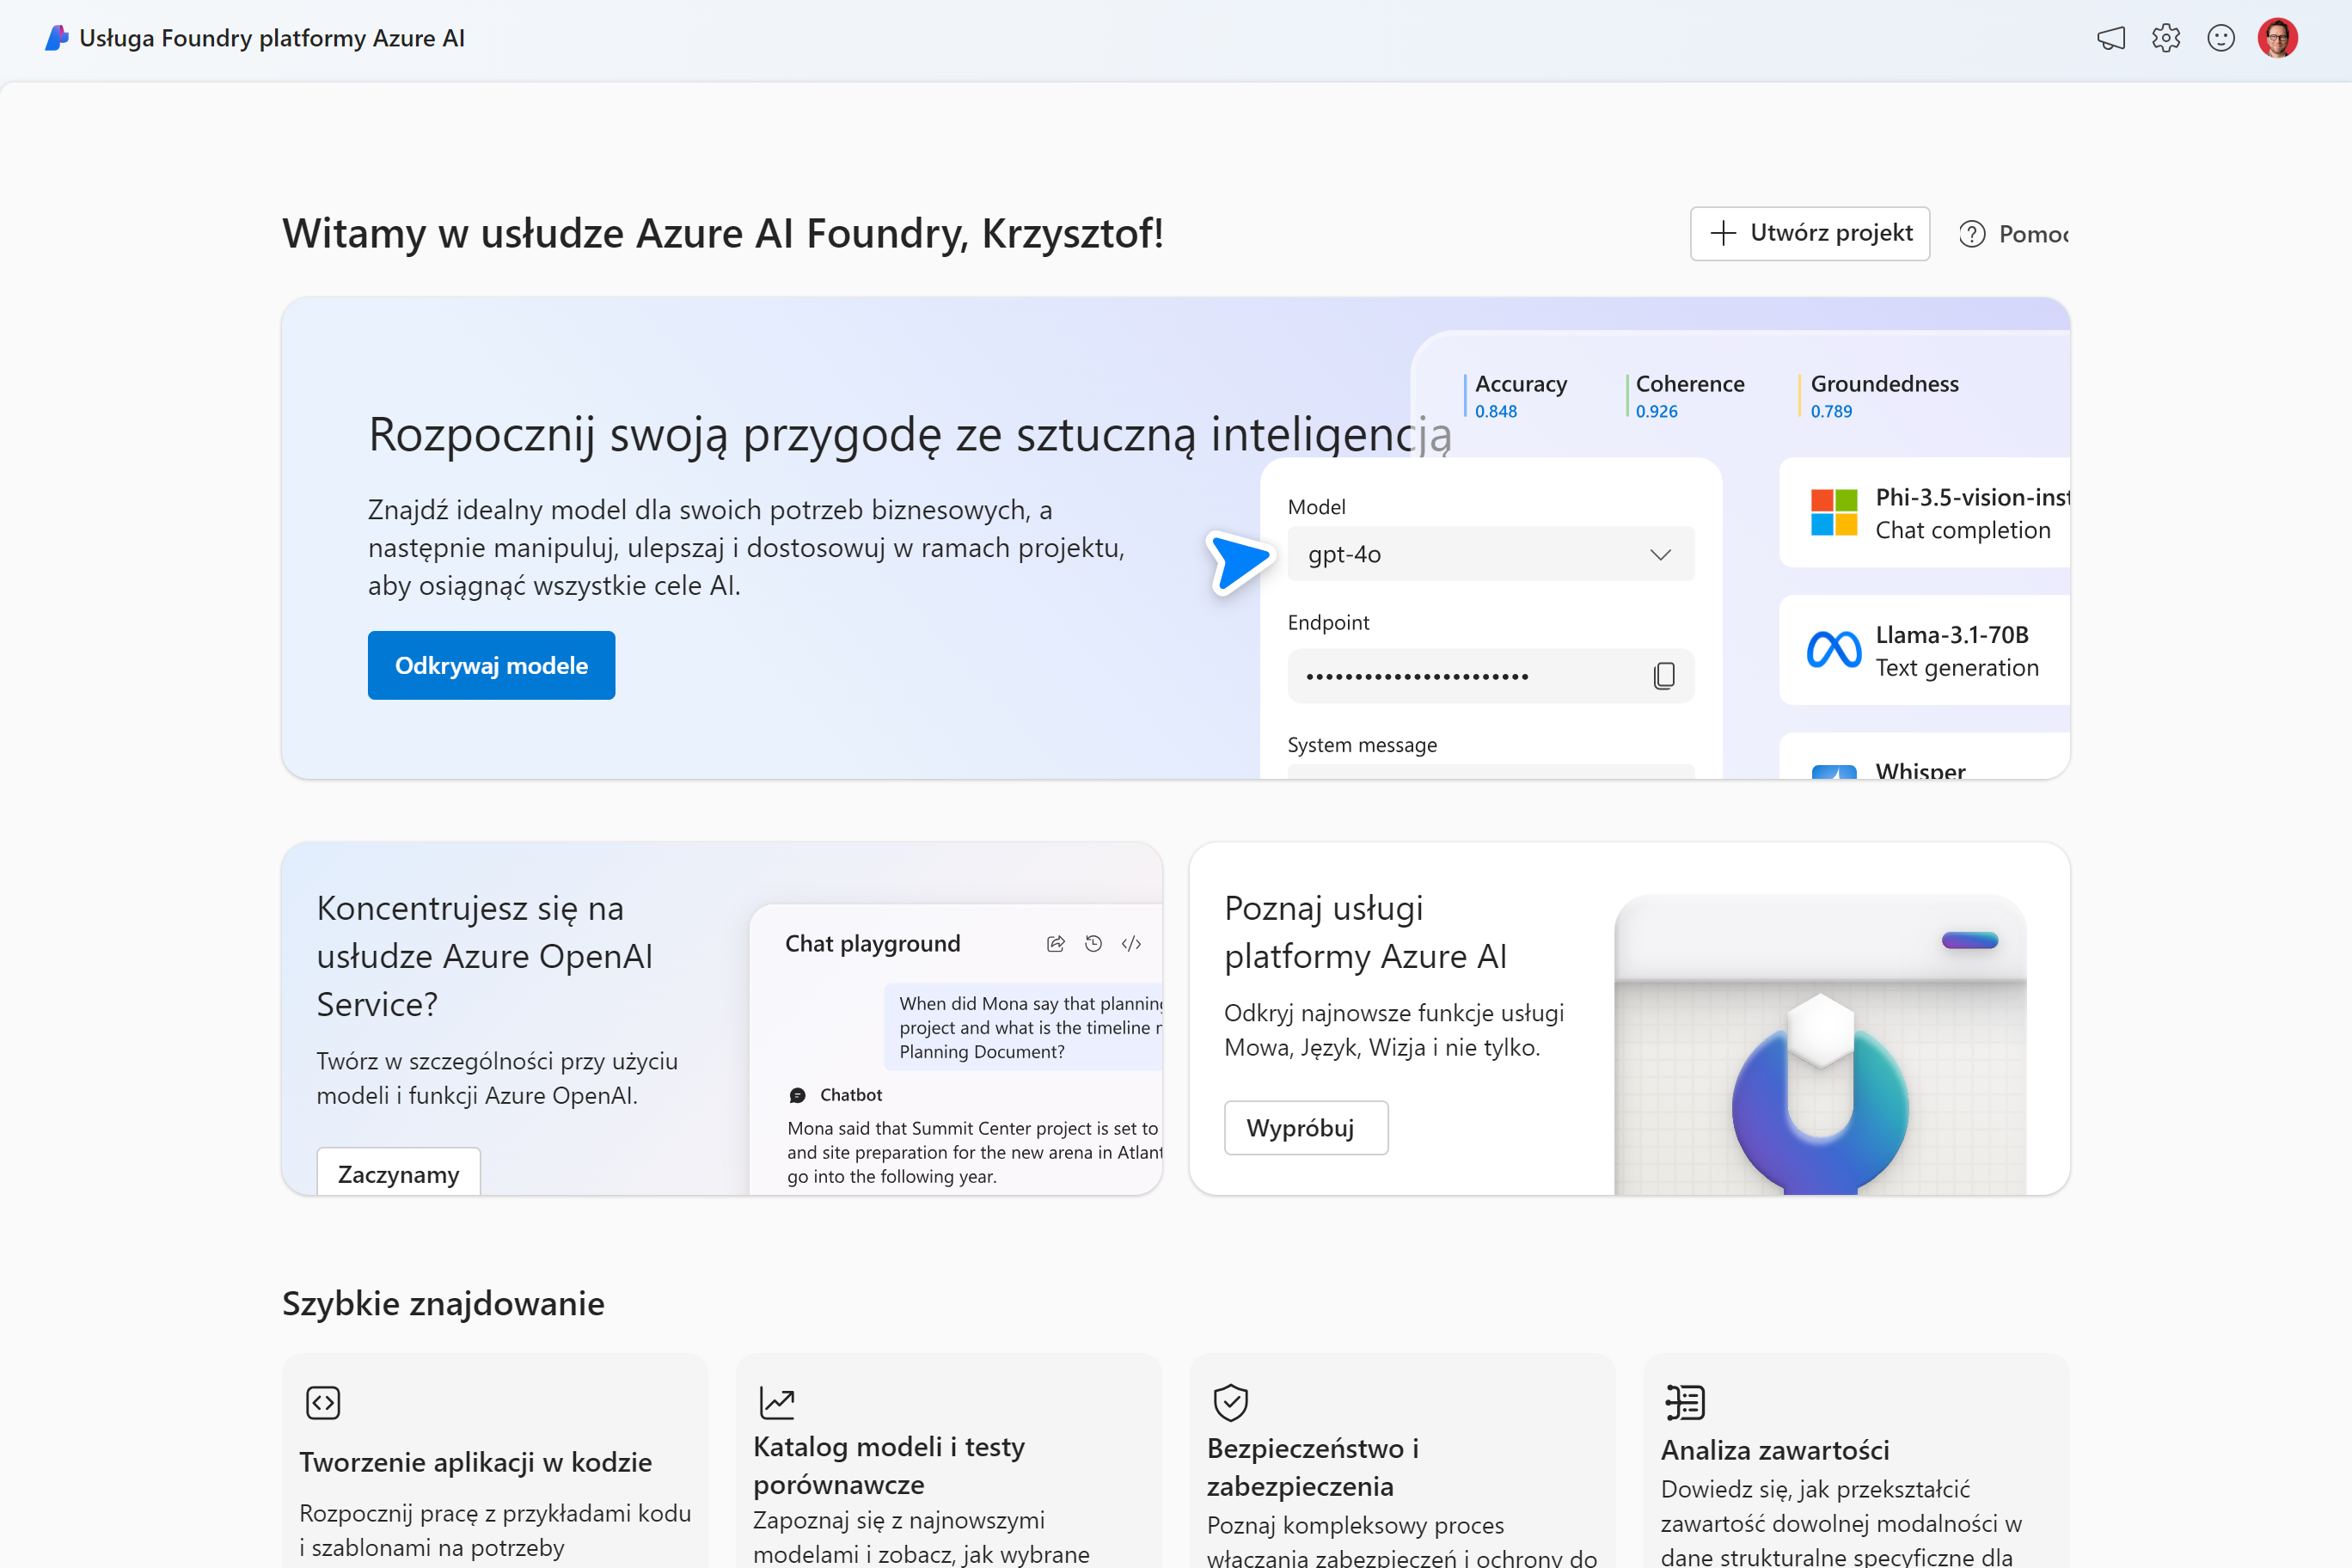
Task: Open the announcements megaphone icon
Action: pos(2111,38)
